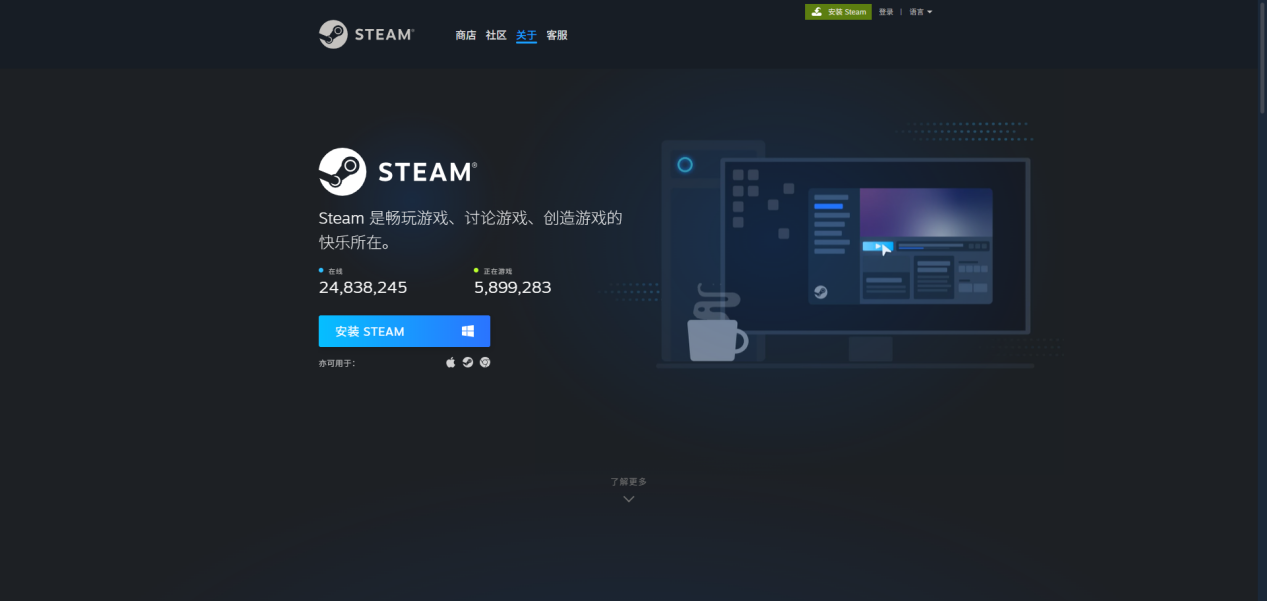The image size is (1267, 601).
Task: Click the down chevron below 了解更多
Action: click(629, 499)
